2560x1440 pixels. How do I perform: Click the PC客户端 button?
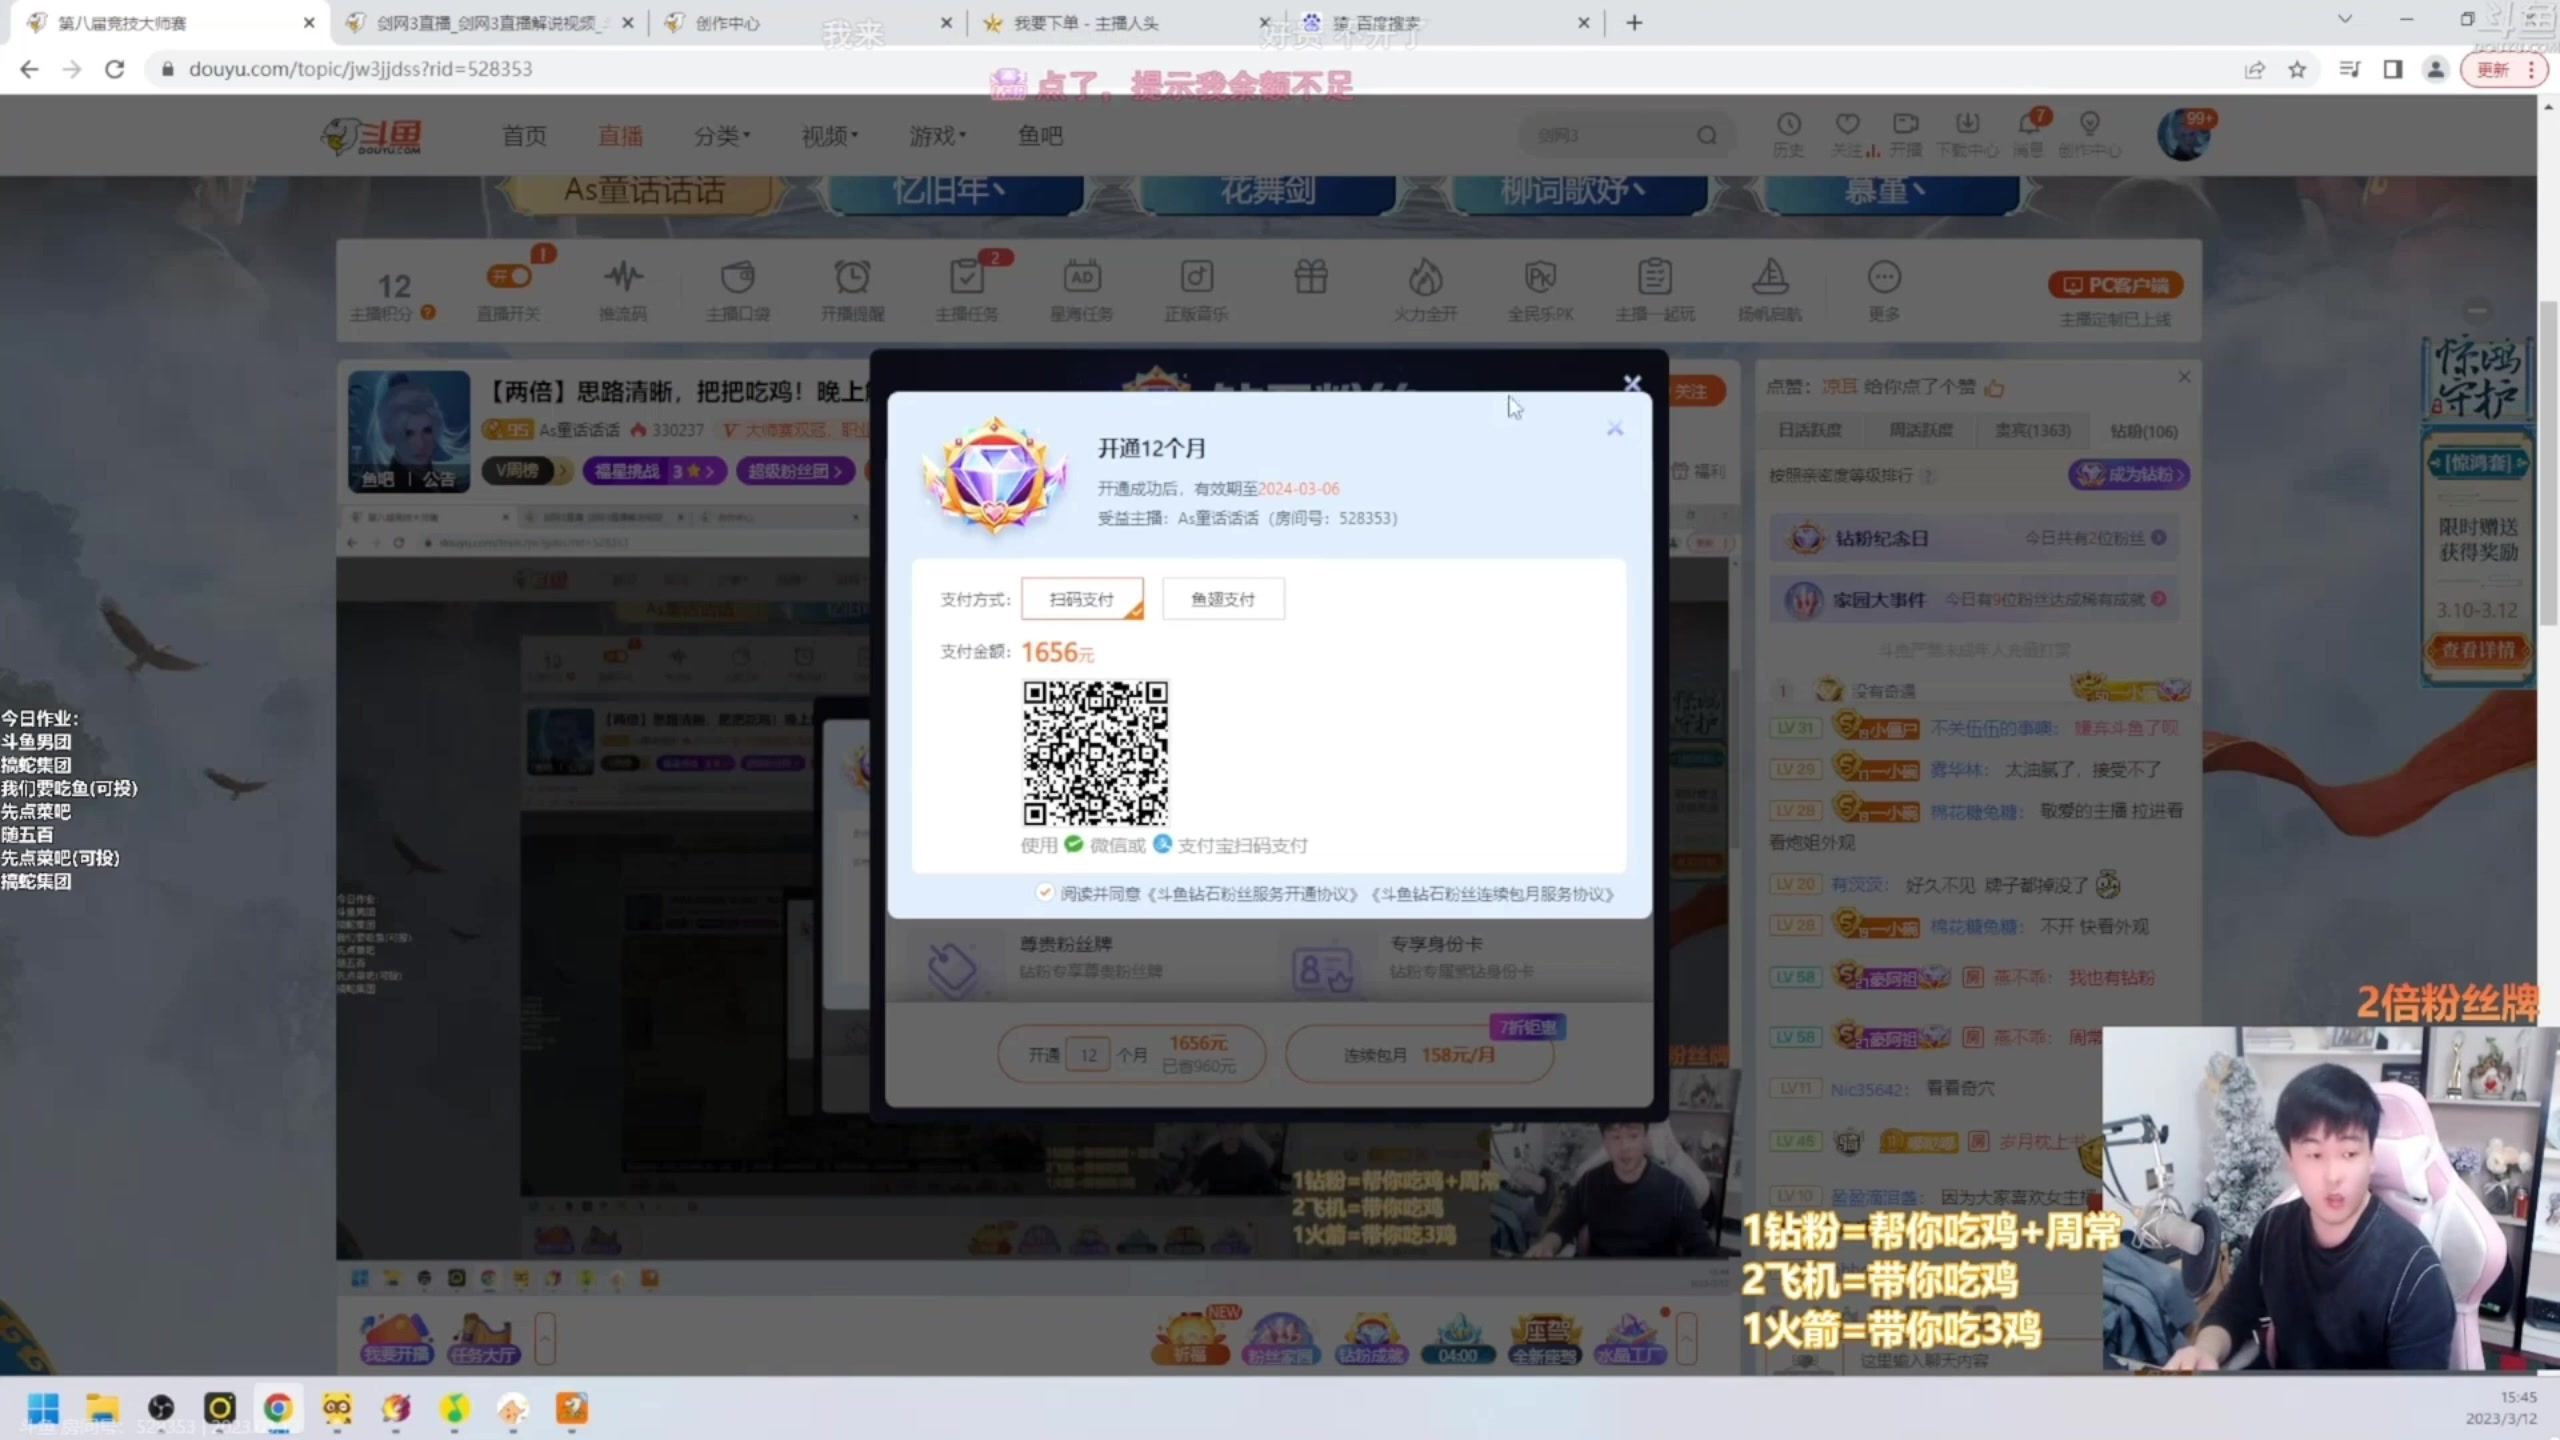(x=2116, y=285)
